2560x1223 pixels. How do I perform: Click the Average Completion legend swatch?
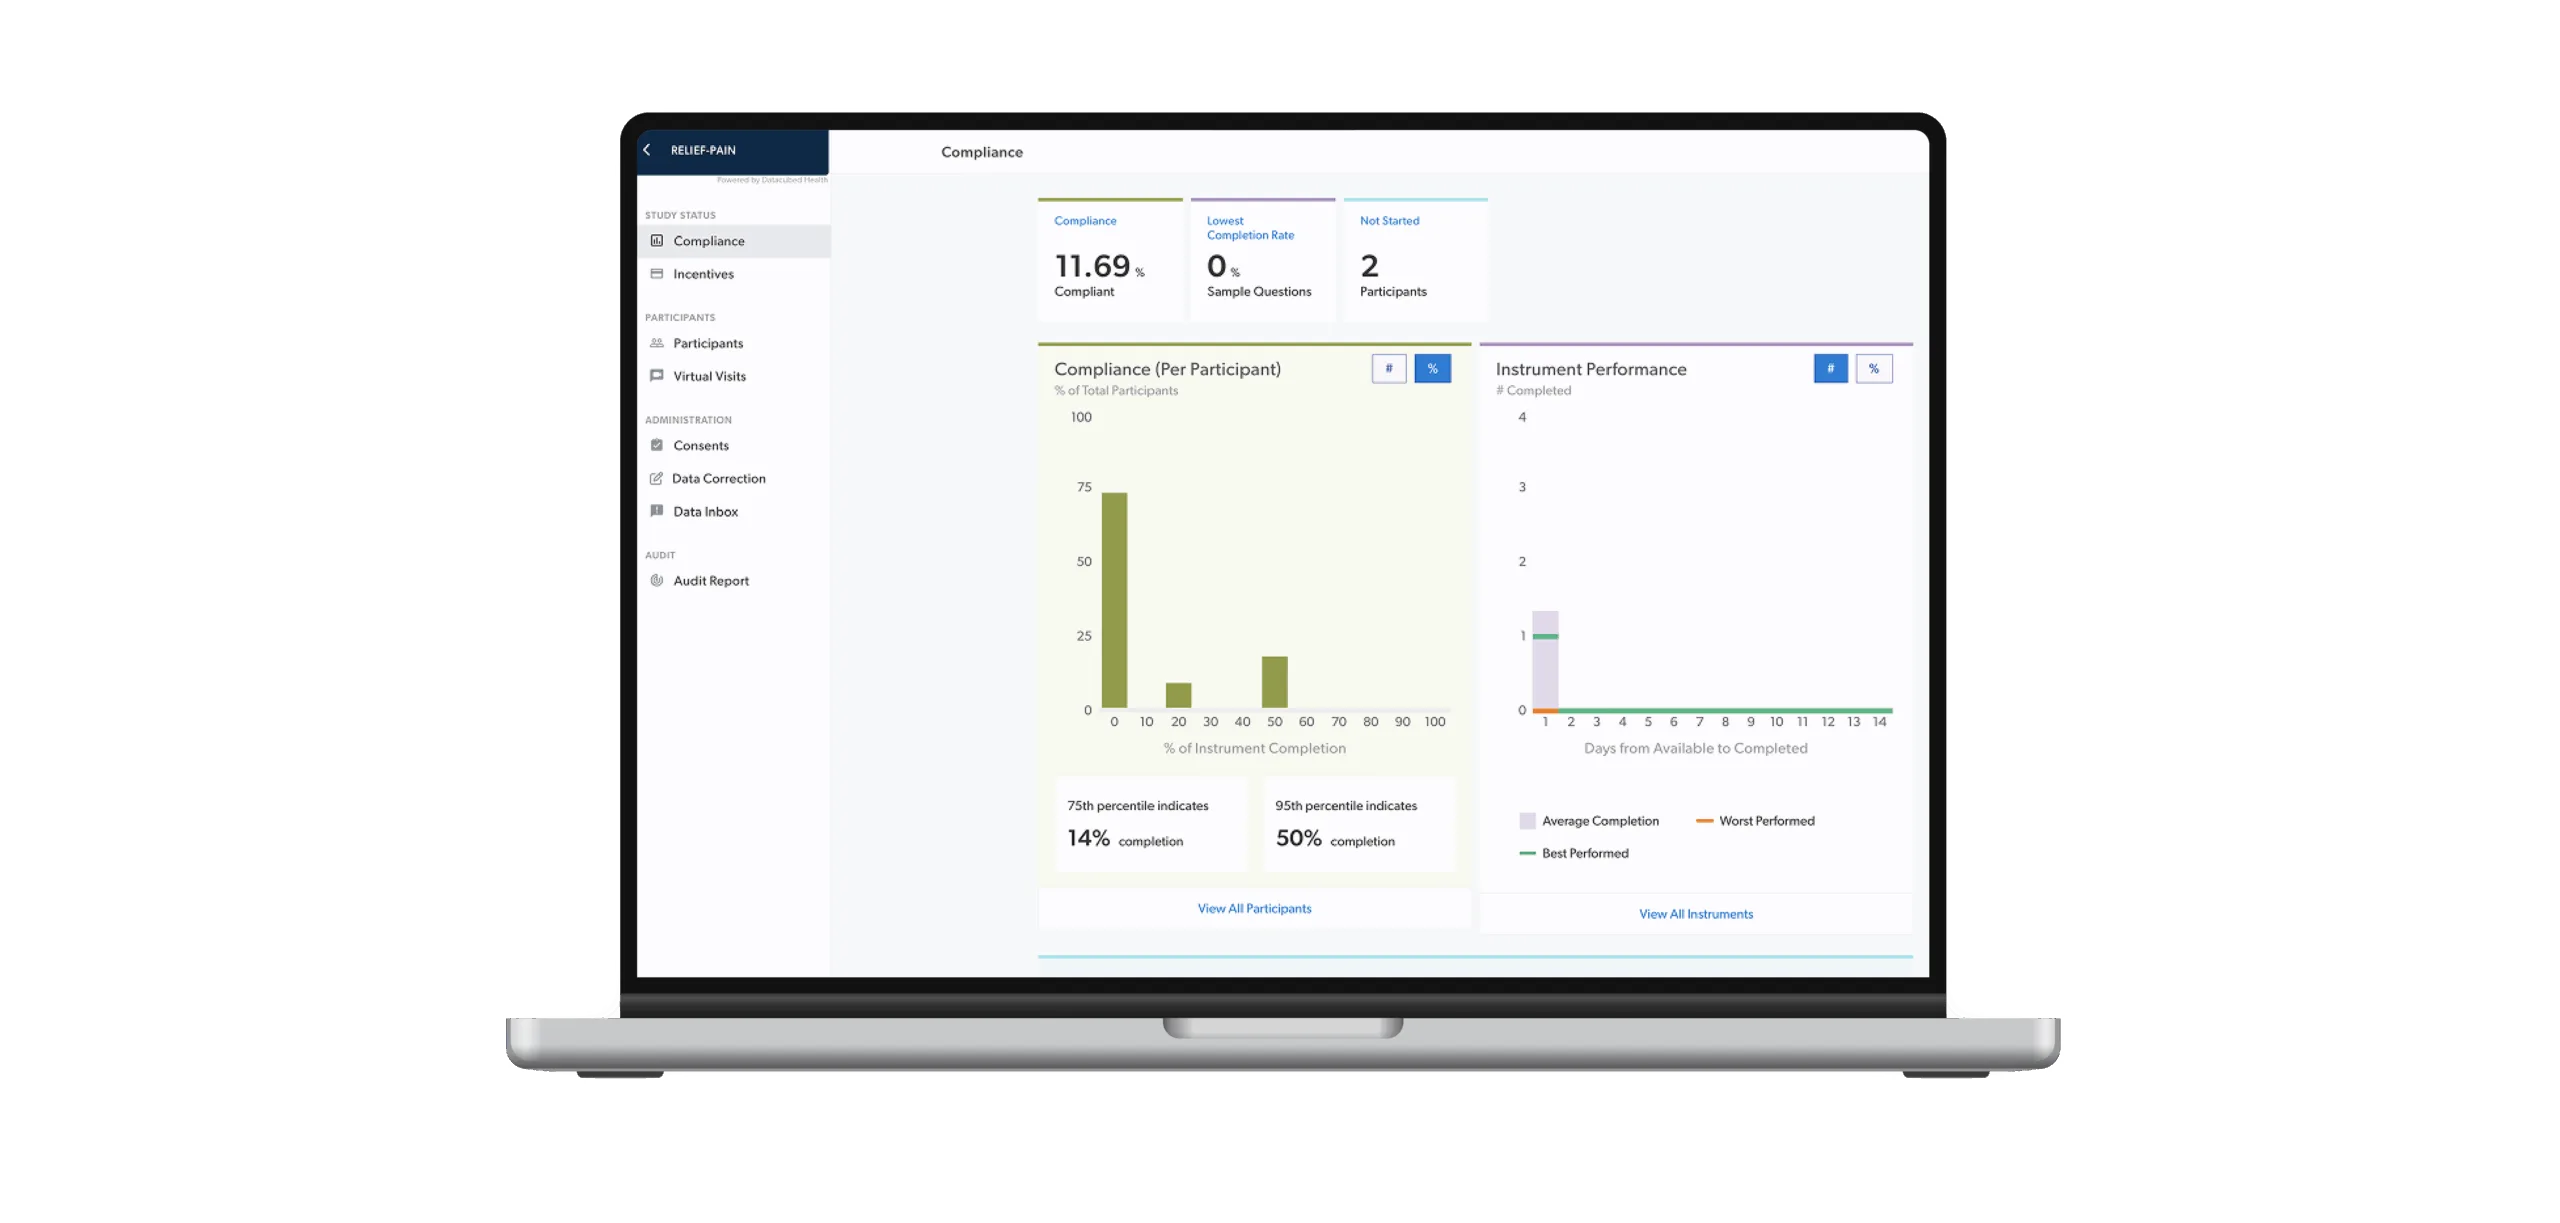click(x=1527, y=821)
